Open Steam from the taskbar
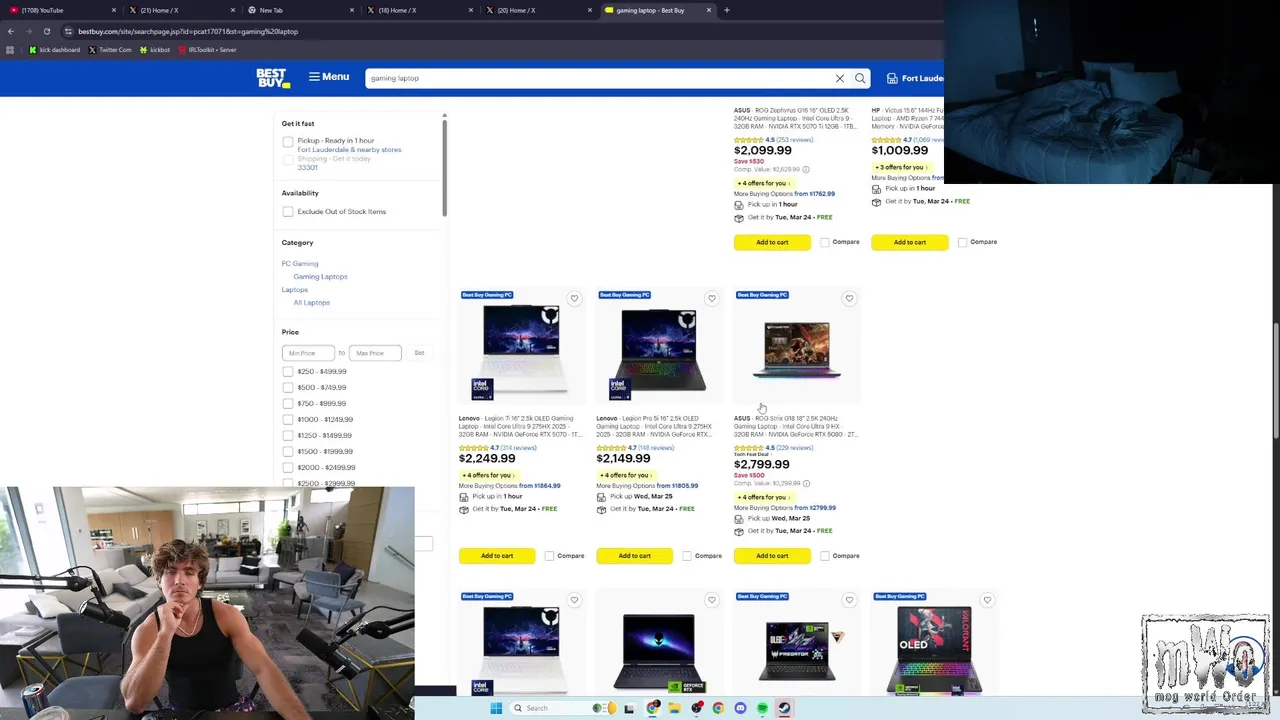This screenshot has width=1280, height=720. [784, 708]
